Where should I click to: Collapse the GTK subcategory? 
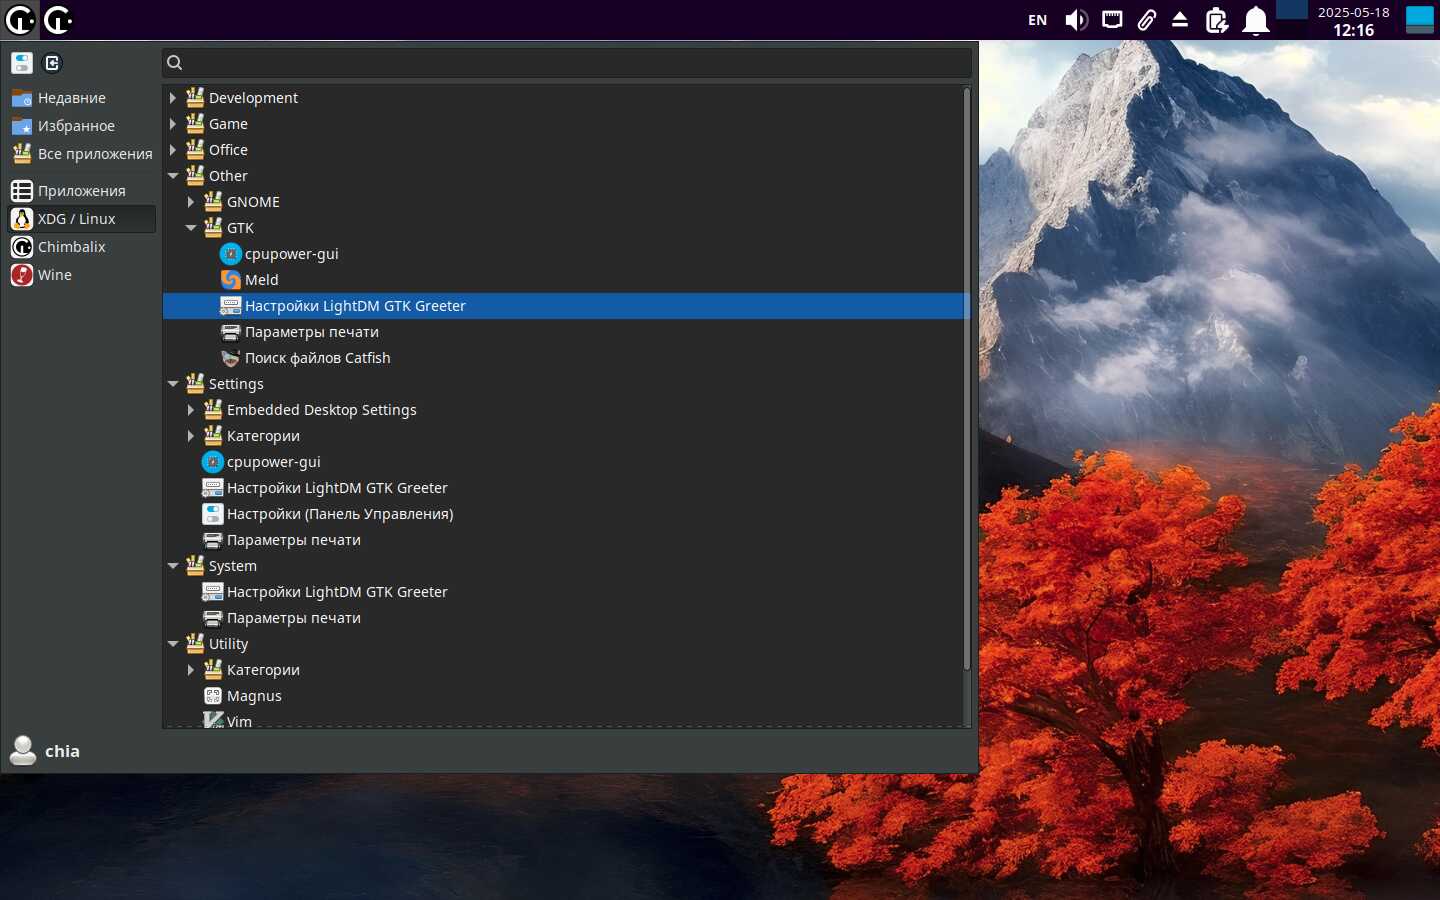click(191, 228)
